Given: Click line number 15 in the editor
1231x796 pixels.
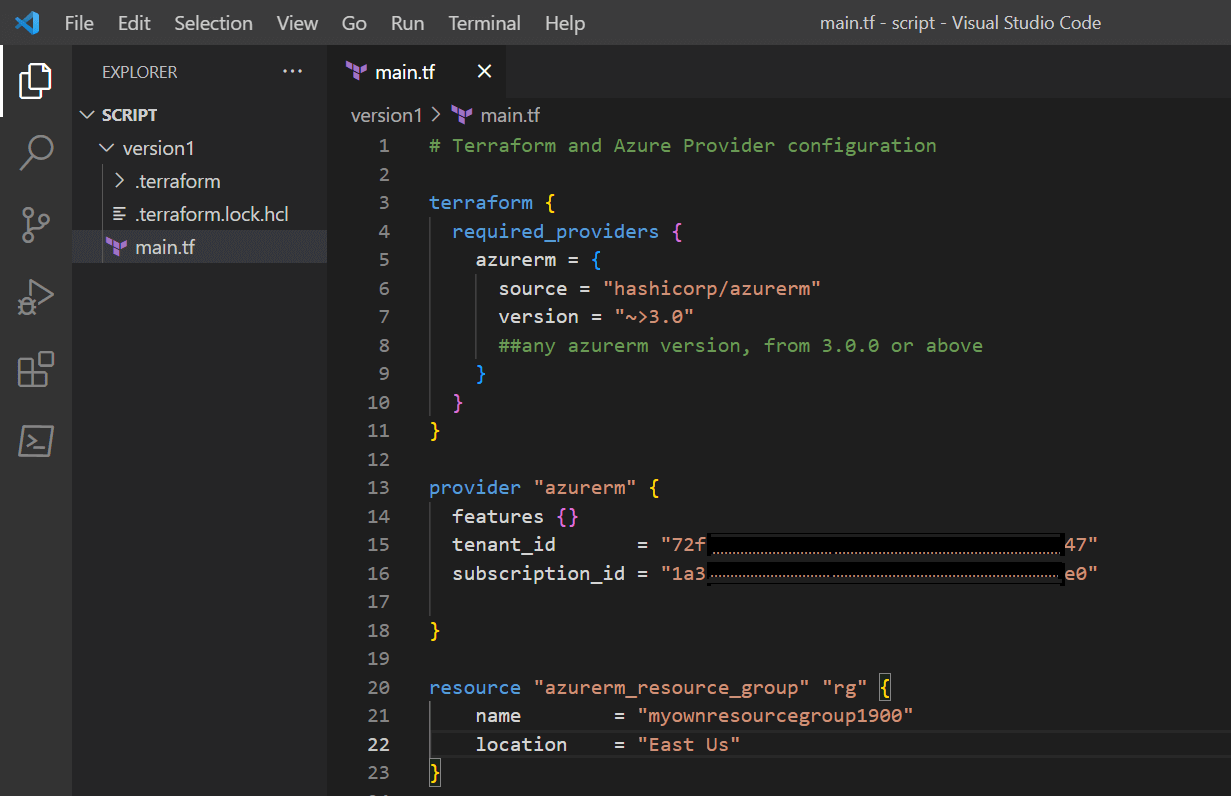Looking at the screenshot, I should pos(379,544).
